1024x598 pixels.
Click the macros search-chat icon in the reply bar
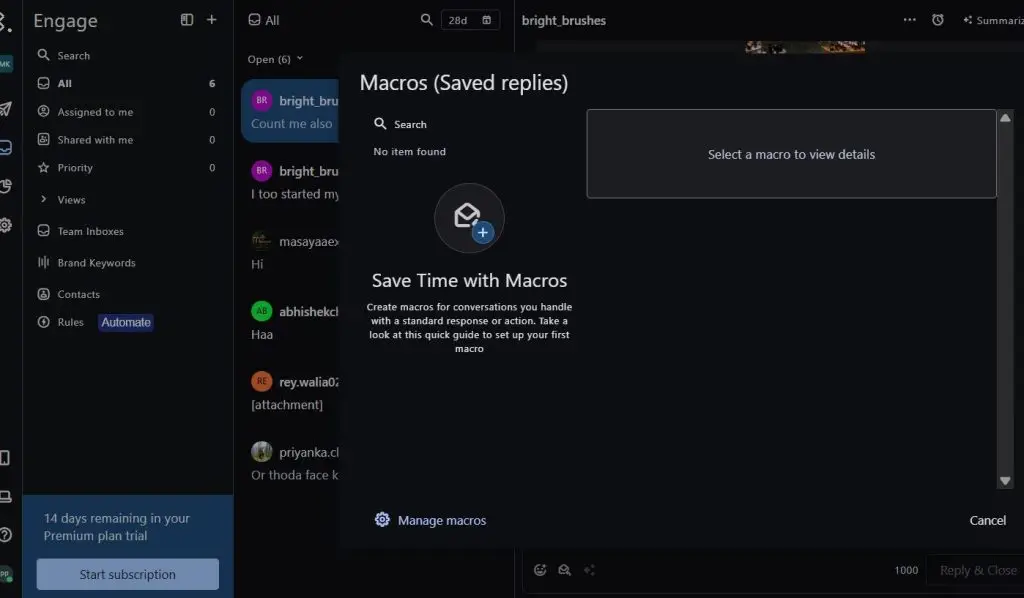(564, 570)
